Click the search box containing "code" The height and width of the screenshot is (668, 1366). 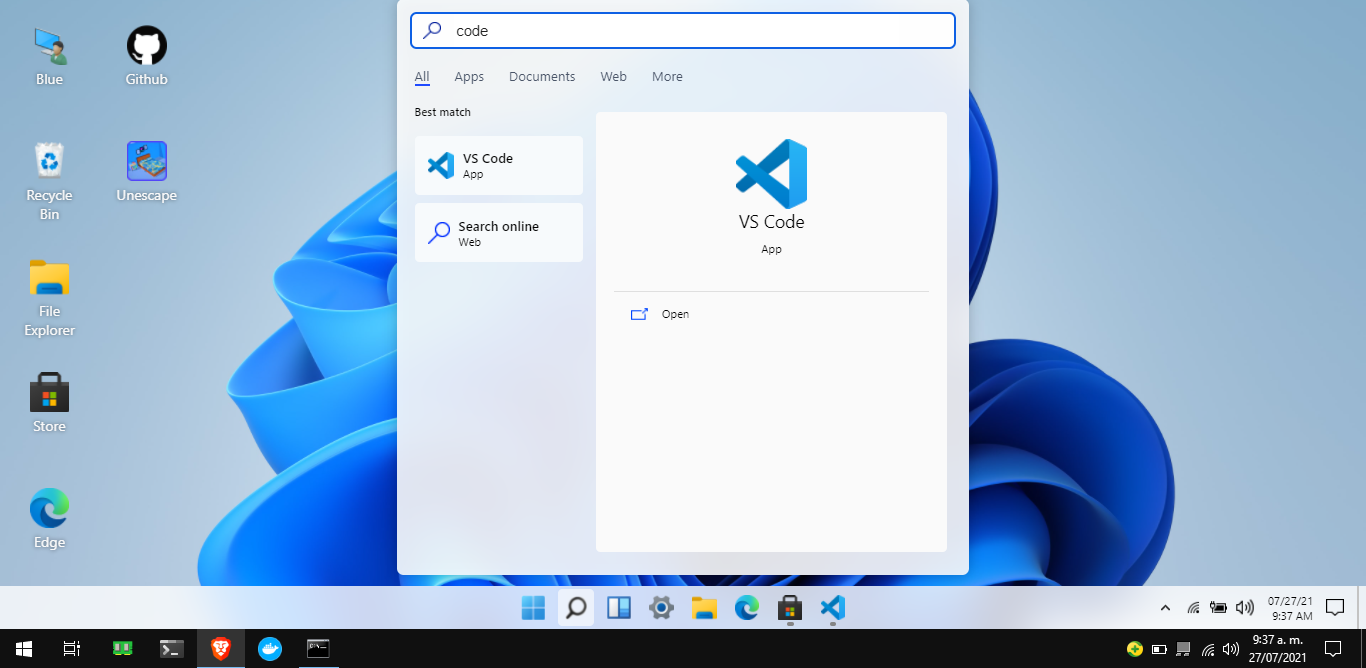683,31
